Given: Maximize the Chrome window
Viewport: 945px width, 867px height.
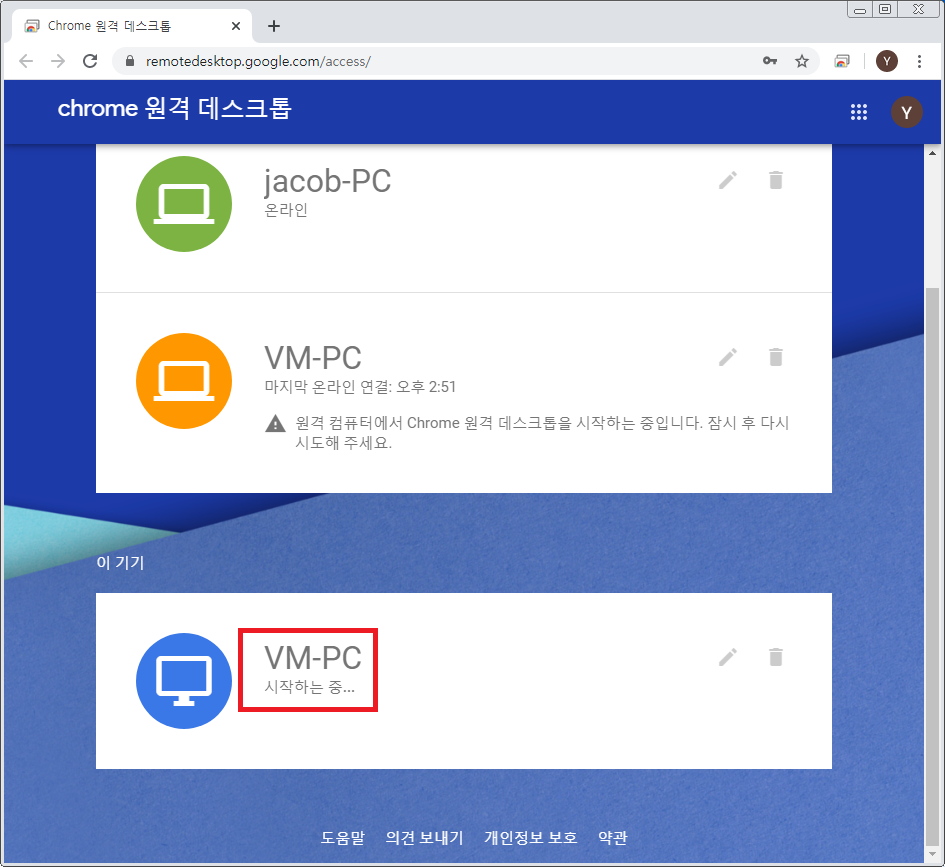Looking at the screenshot, I should click(x=885, y=9).
